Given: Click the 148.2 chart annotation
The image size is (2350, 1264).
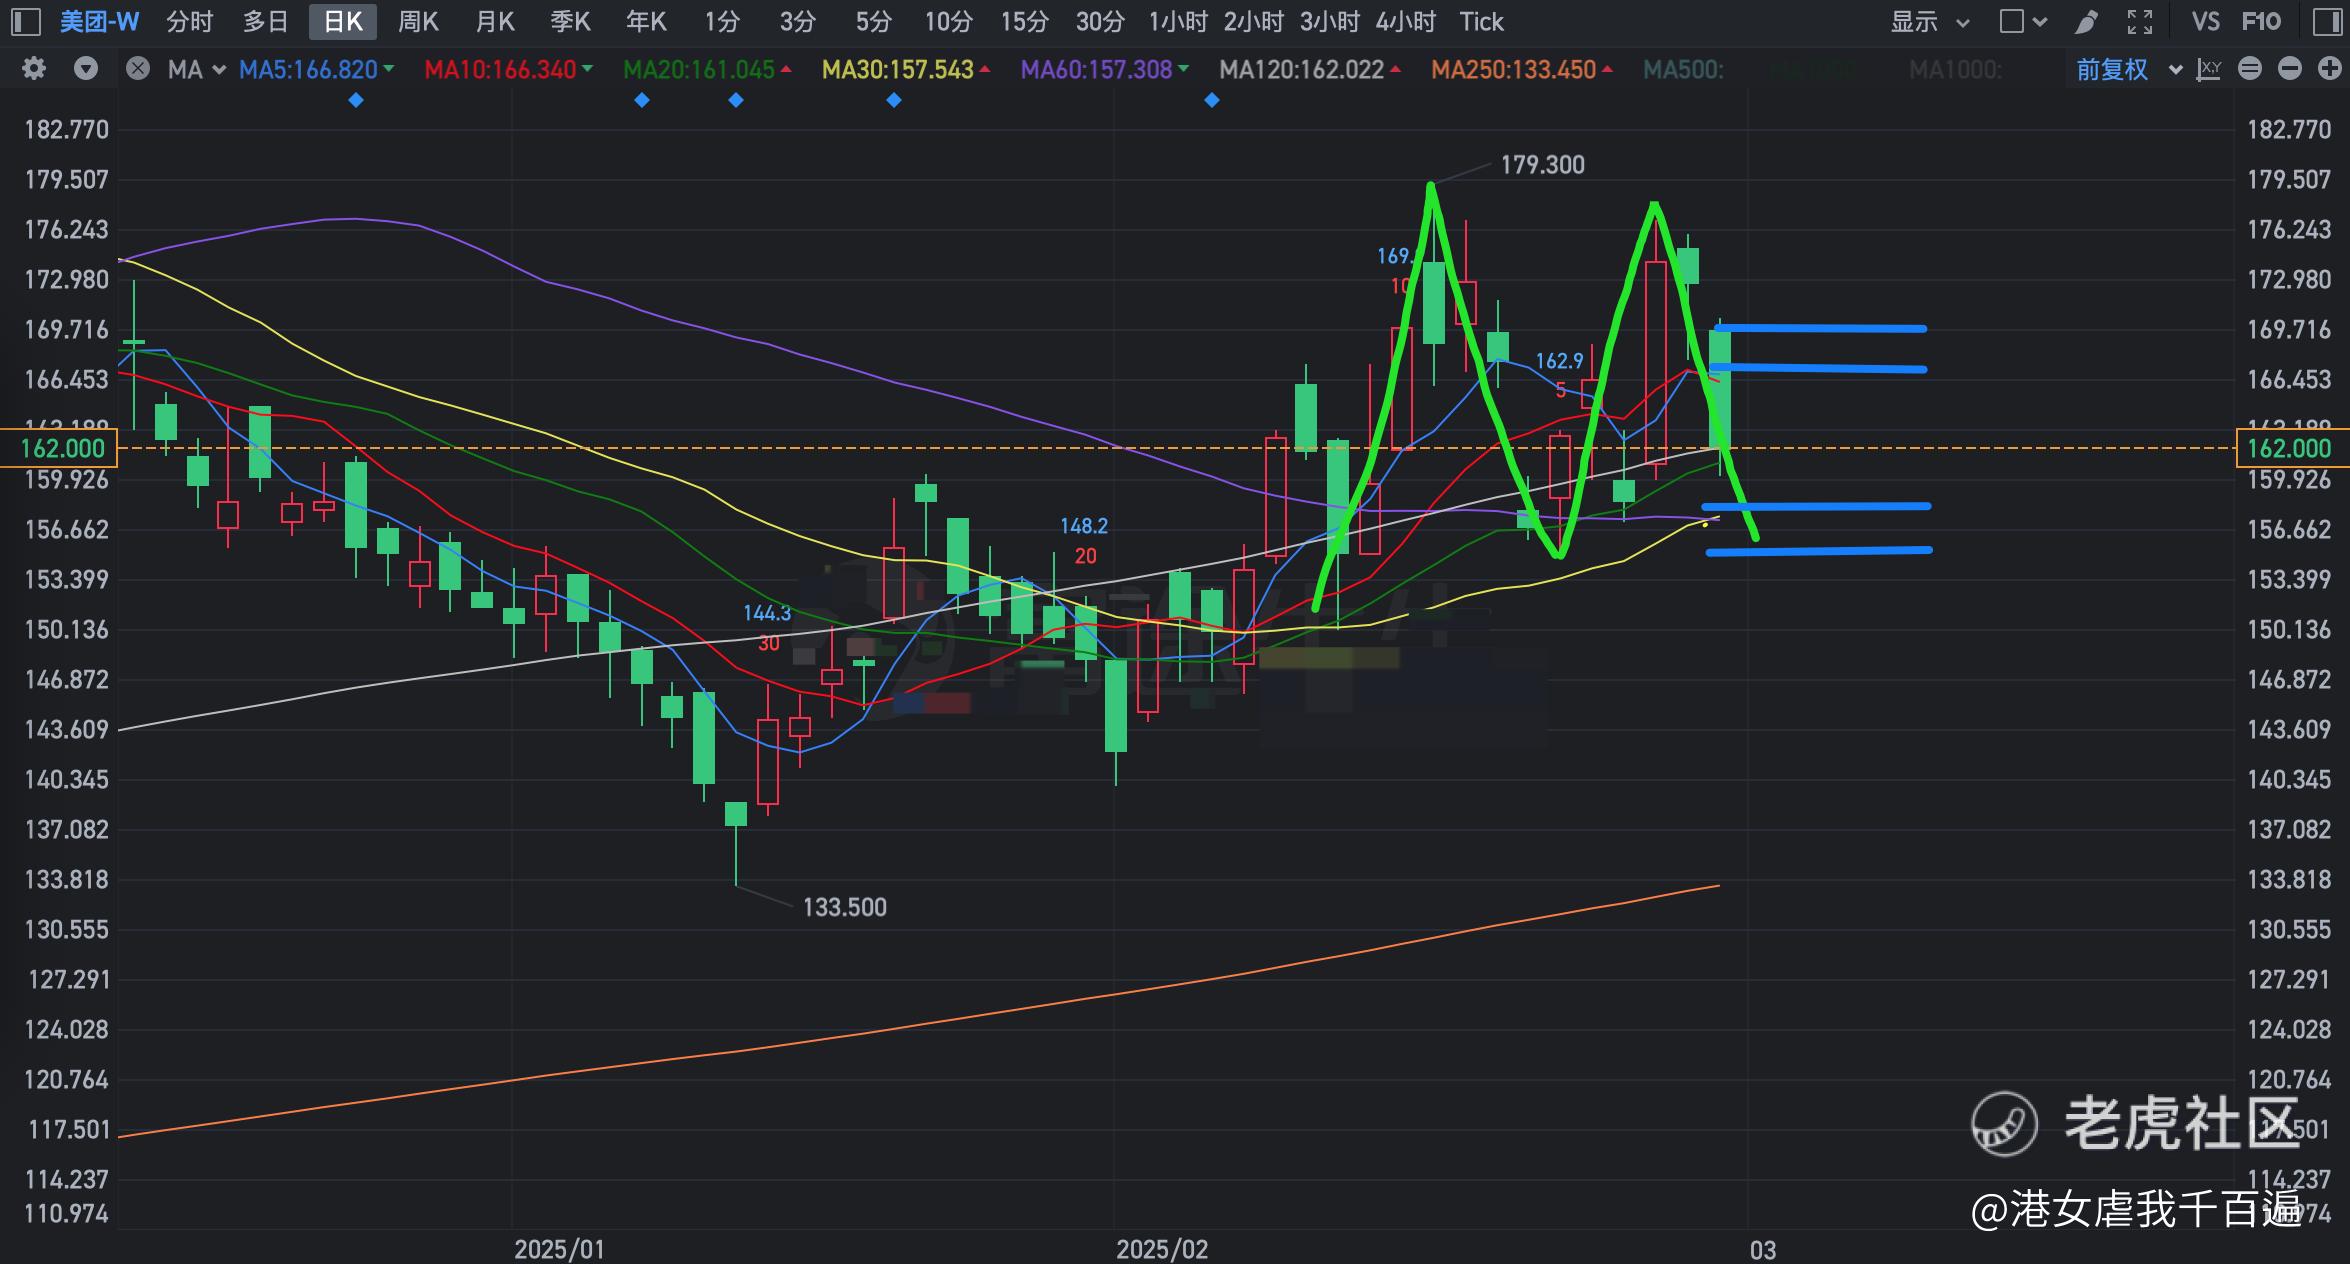Looking at the screenshot, I should click(1084, 526).
